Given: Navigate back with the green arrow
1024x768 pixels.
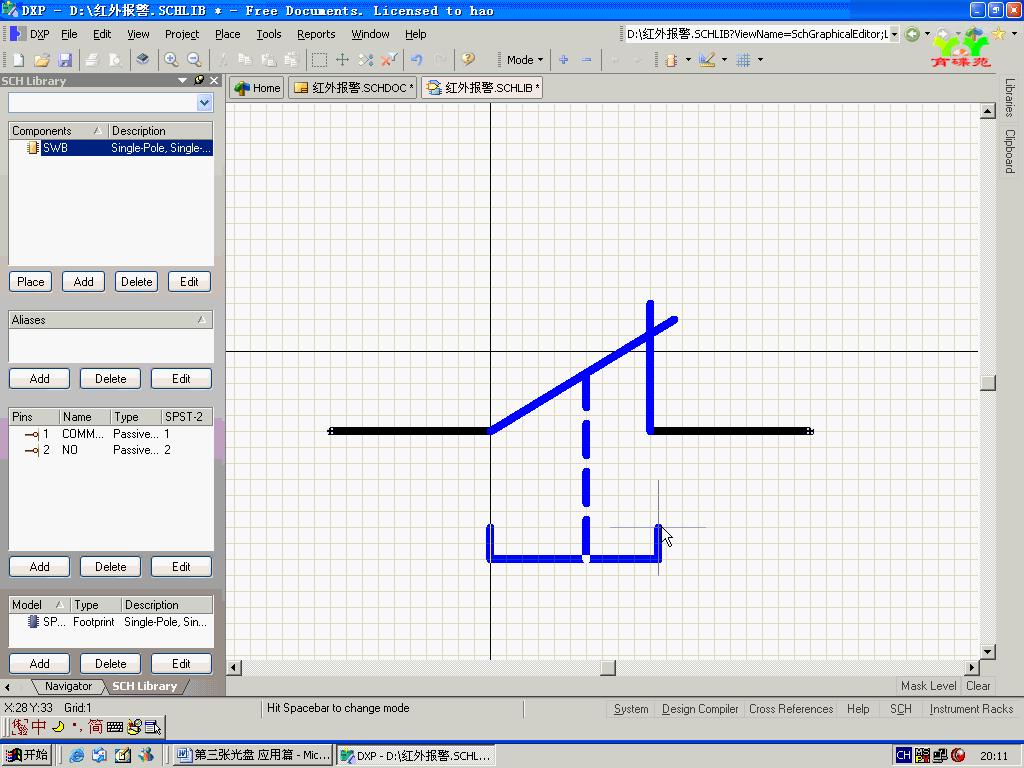Looking at the screenshot, I should (x=912, y=34).
